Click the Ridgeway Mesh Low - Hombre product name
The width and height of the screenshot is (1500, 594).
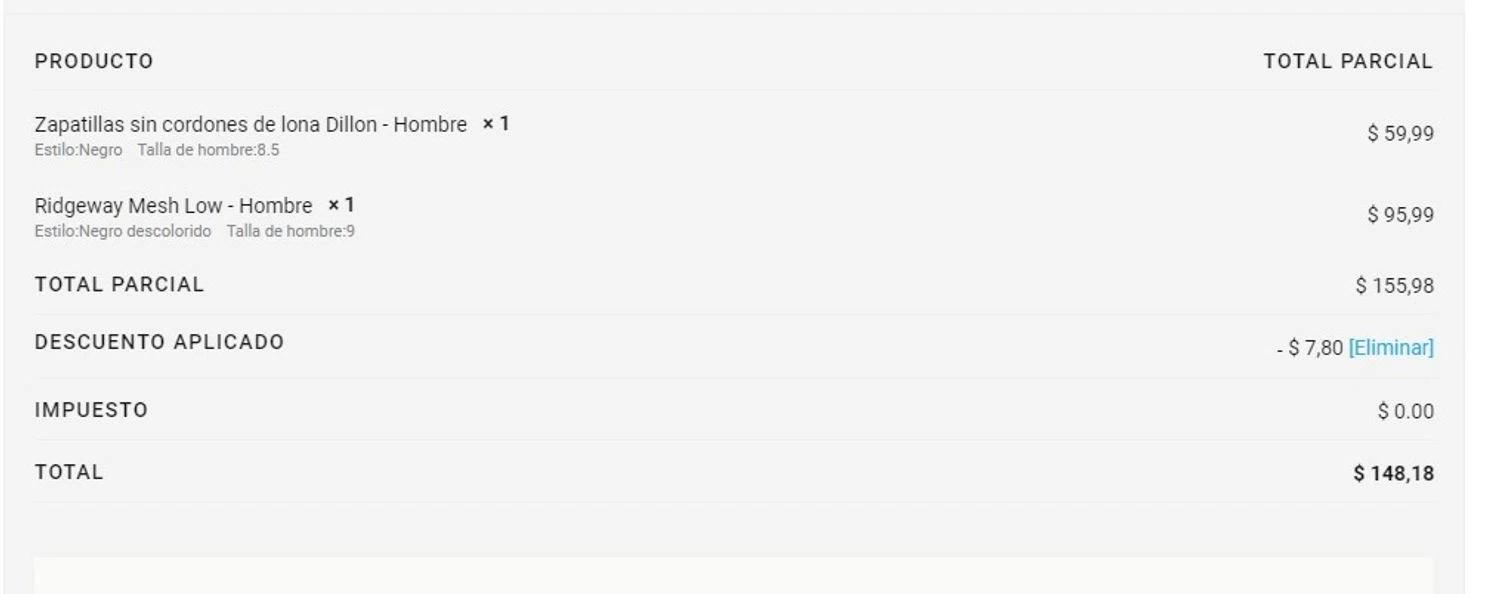coord(173,206)
